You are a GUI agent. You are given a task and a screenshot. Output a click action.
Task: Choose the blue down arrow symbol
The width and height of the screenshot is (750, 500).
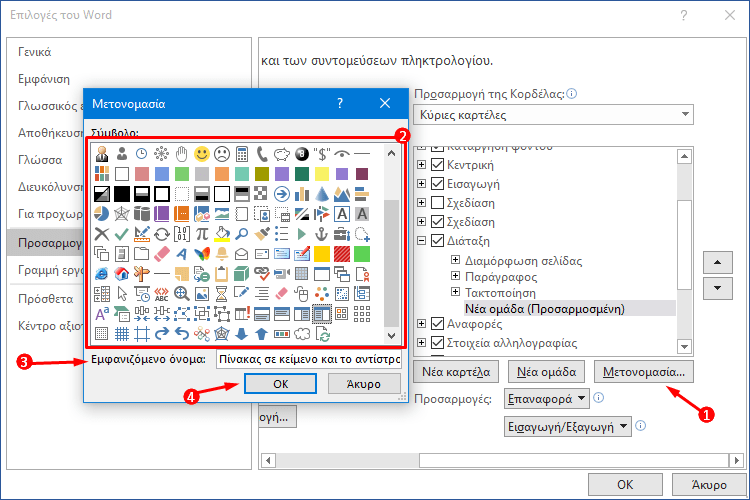pos(242,334)
